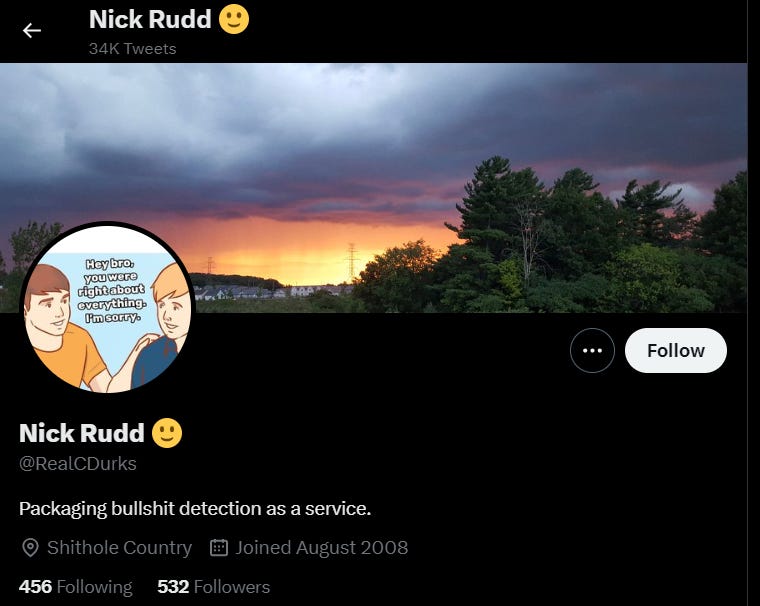Open the 456 Following list

(x=76, y=587)
